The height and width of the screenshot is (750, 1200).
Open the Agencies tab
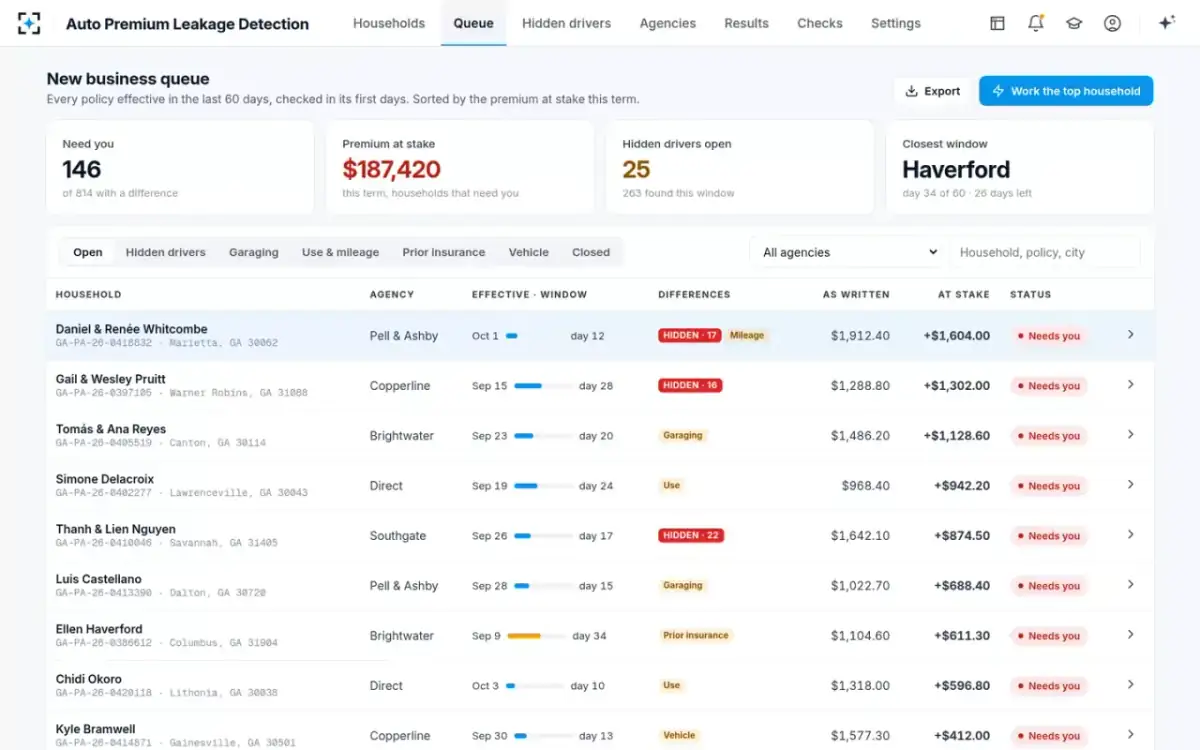(x=668, y=23)
